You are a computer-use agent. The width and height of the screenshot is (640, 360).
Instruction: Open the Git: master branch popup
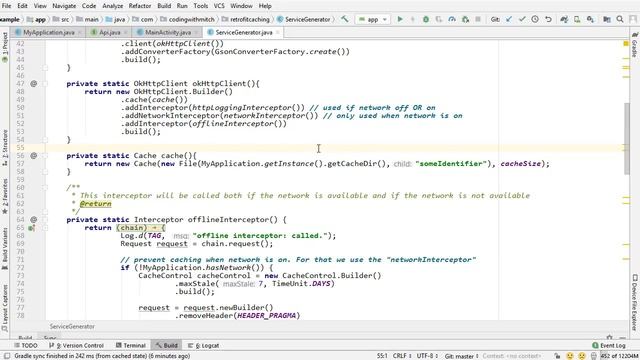461,356
